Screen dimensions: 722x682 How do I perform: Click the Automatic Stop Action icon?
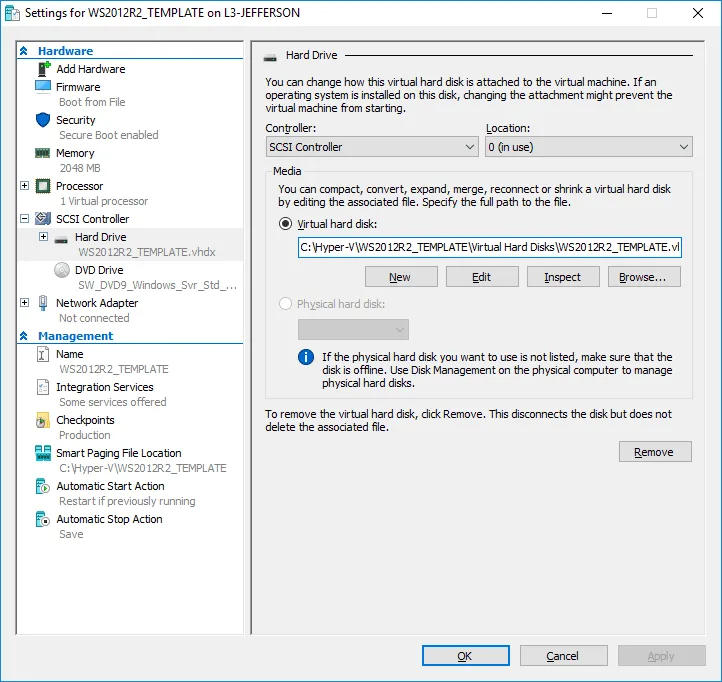42,519
